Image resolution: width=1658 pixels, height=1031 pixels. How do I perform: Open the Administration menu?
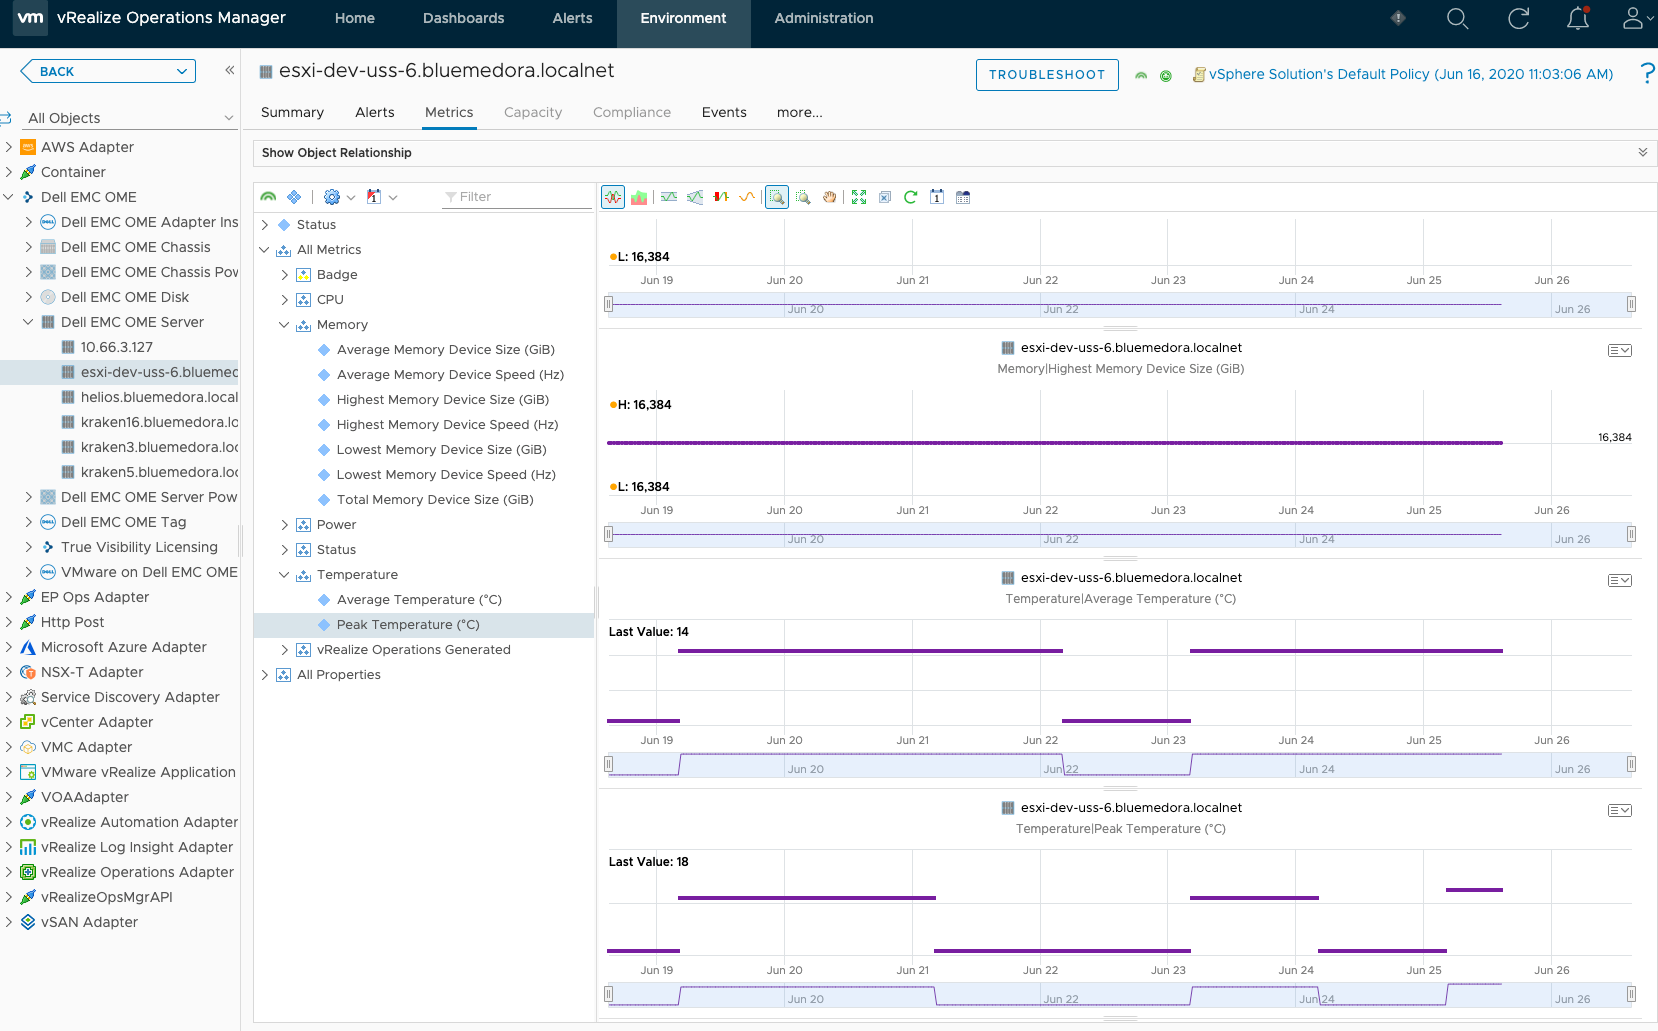824,18
